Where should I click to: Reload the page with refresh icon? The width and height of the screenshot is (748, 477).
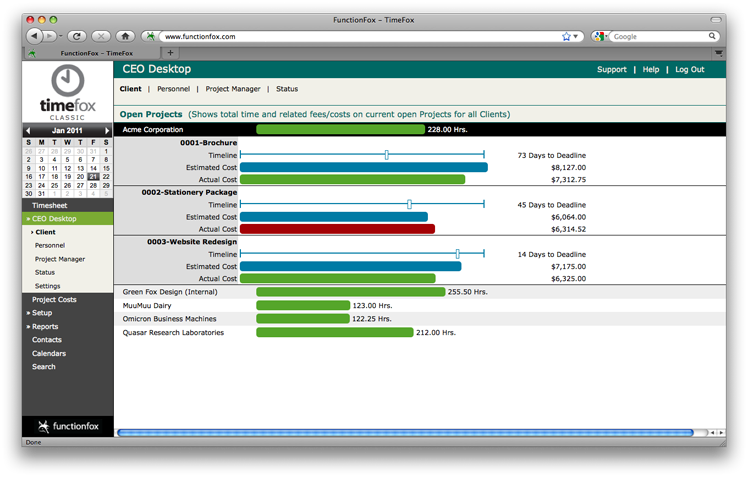(77, 36)
